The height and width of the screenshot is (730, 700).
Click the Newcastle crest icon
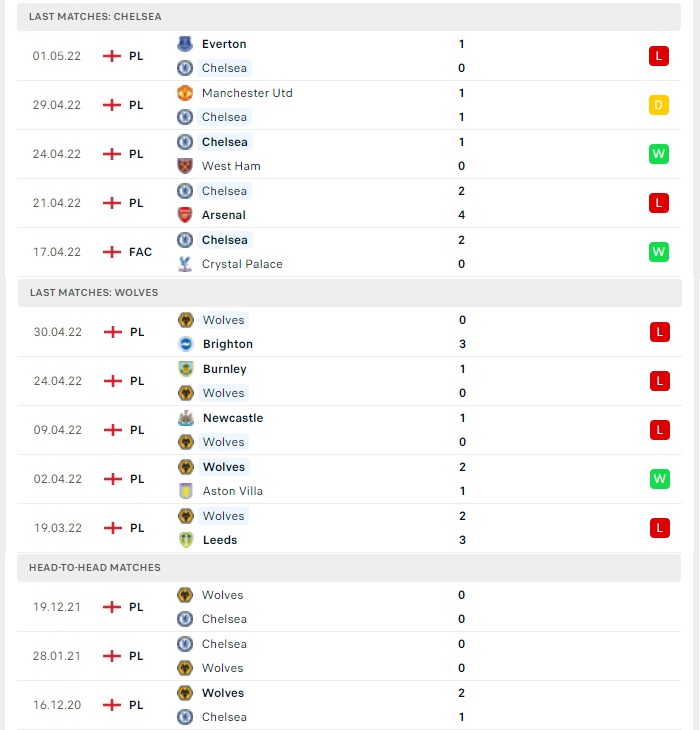(186, 418)
